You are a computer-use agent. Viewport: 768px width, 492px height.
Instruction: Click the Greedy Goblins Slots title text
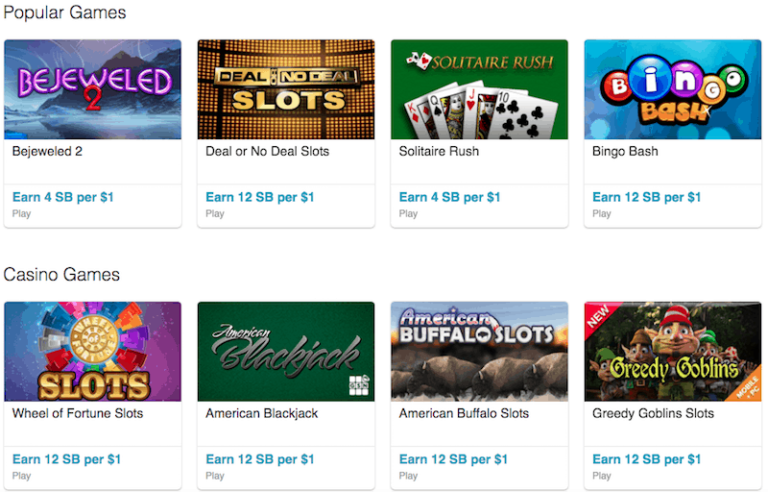[653, 414]
